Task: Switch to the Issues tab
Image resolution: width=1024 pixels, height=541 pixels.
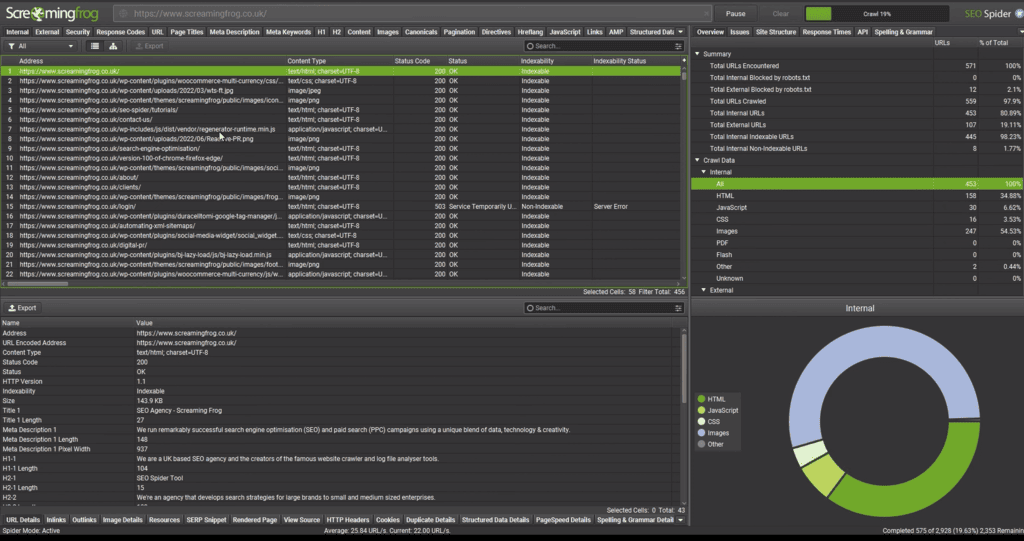Action: pyautogui.click(x=739, y=31)
